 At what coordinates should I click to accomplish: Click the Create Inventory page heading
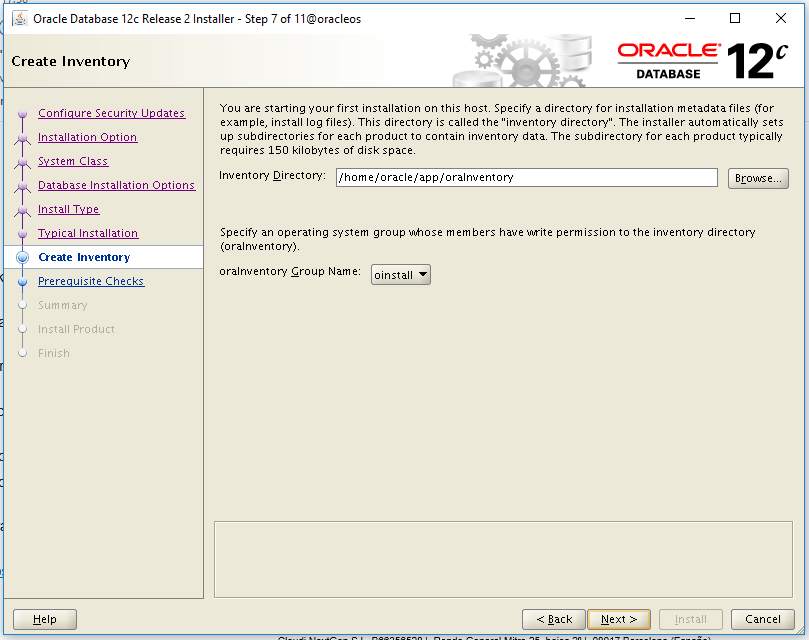point(71,61)
